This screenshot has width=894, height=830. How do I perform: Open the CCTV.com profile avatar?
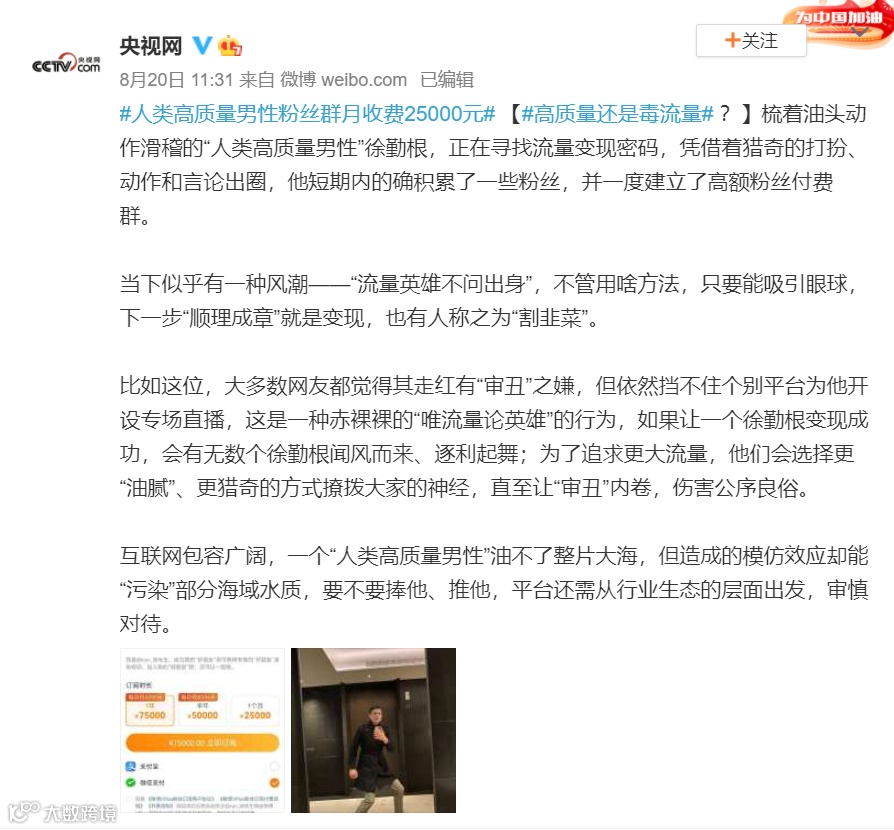coord(66,64)
